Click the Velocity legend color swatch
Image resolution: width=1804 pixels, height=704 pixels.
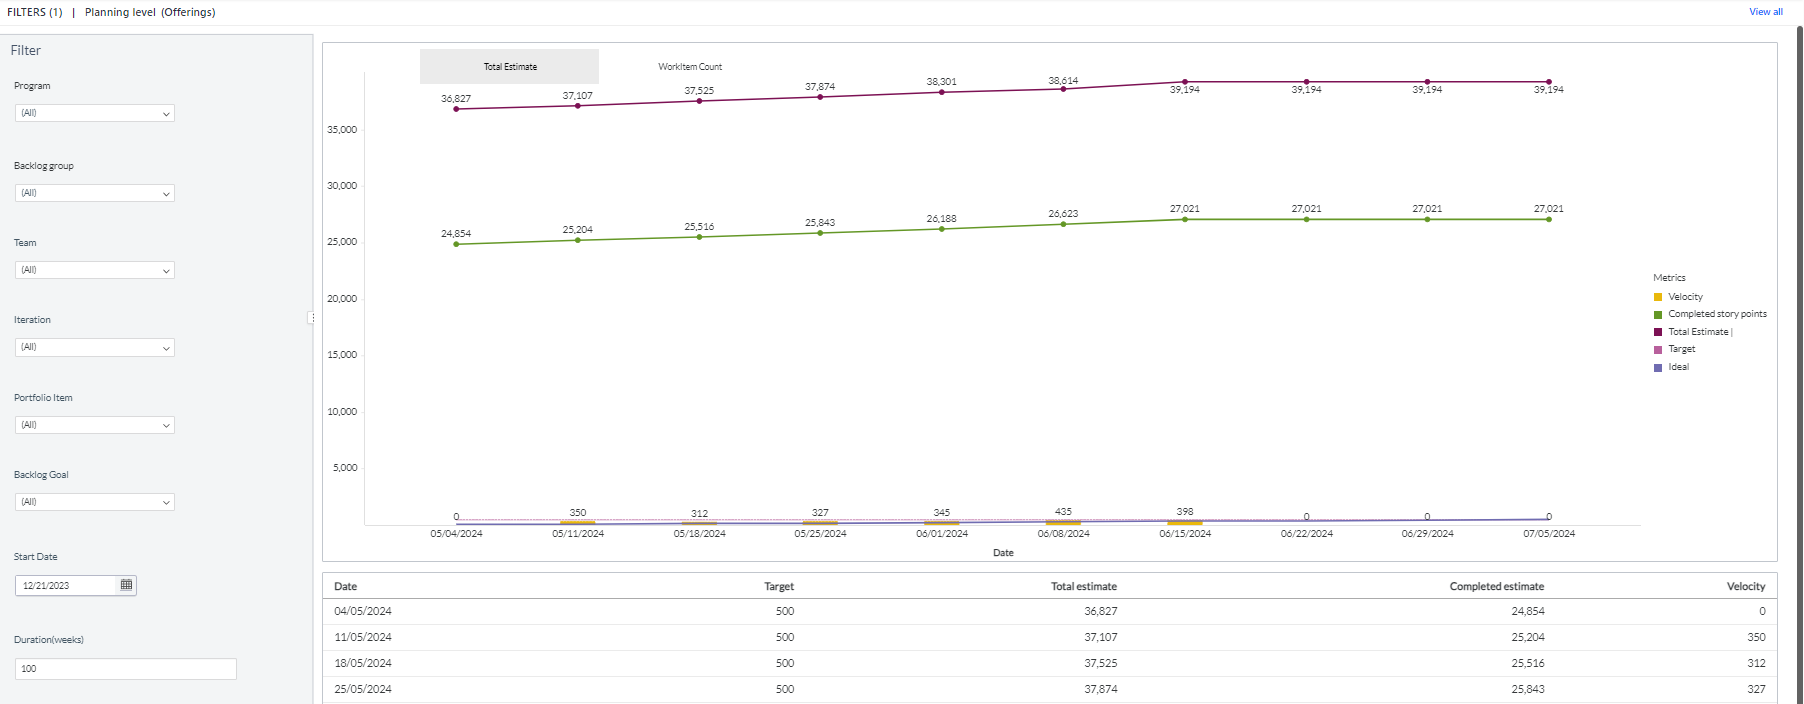pyautogui.click(x=1658, y=297)
